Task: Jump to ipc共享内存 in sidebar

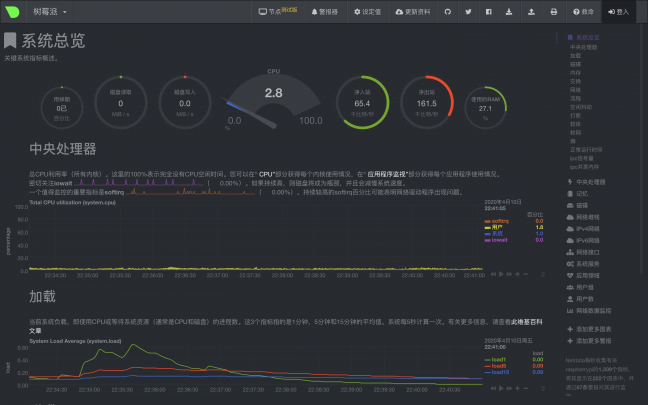Action: (x=584, y=167)
